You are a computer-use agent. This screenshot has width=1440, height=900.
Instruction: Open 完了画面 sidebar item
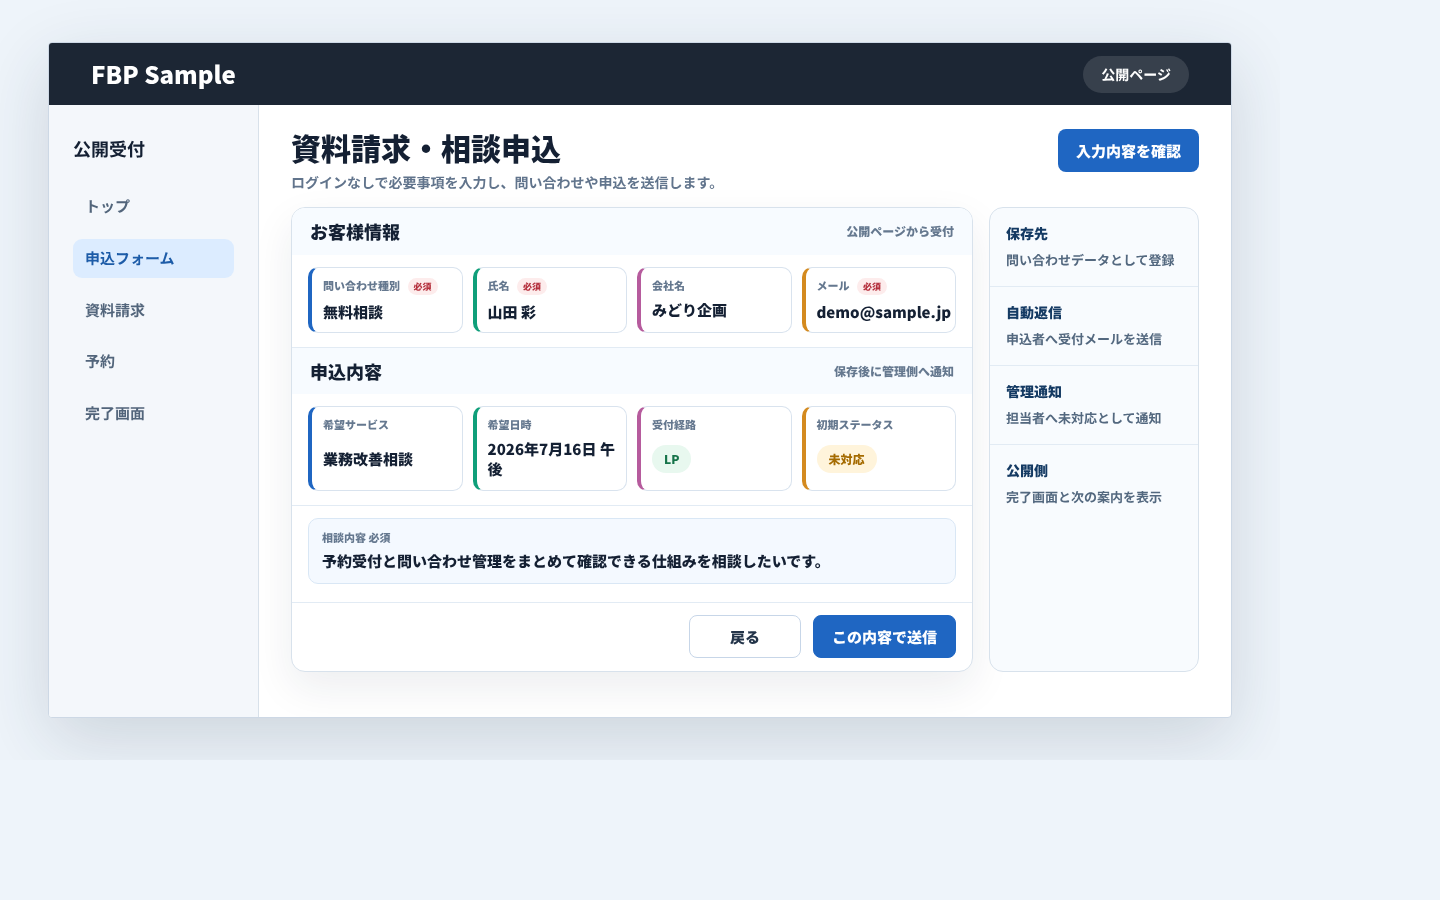(153, 413)
